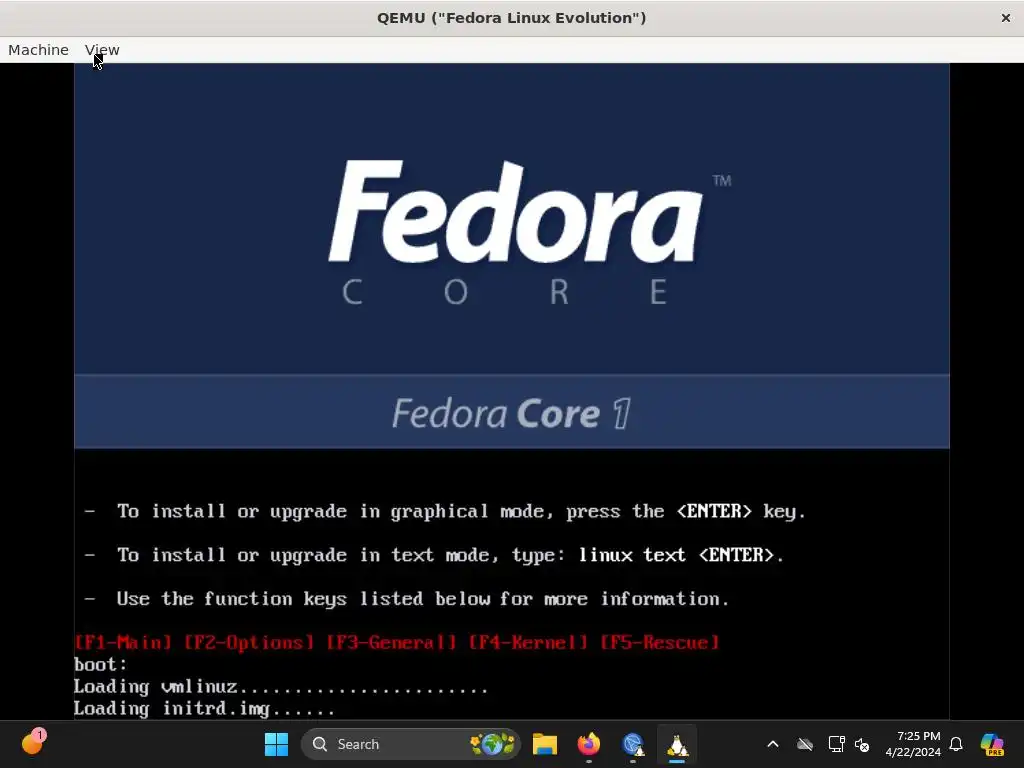Close the QEMU window
The image size is (1024, 768).
[1006, 18]
